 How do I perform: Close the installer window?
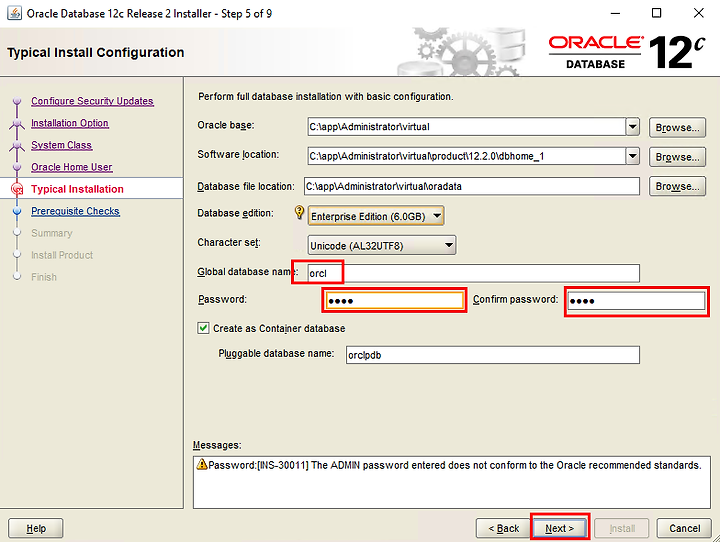698,13
